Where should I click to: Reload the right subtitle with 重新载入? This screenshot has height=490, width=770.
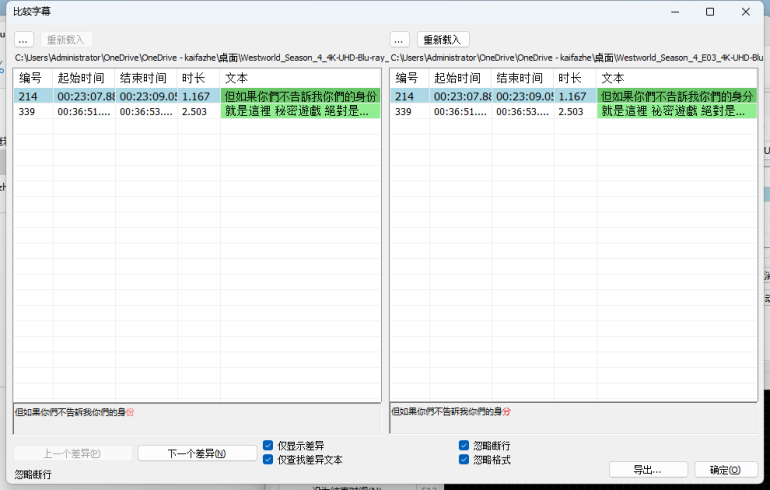pyautogui.click(x=443, y=40)
